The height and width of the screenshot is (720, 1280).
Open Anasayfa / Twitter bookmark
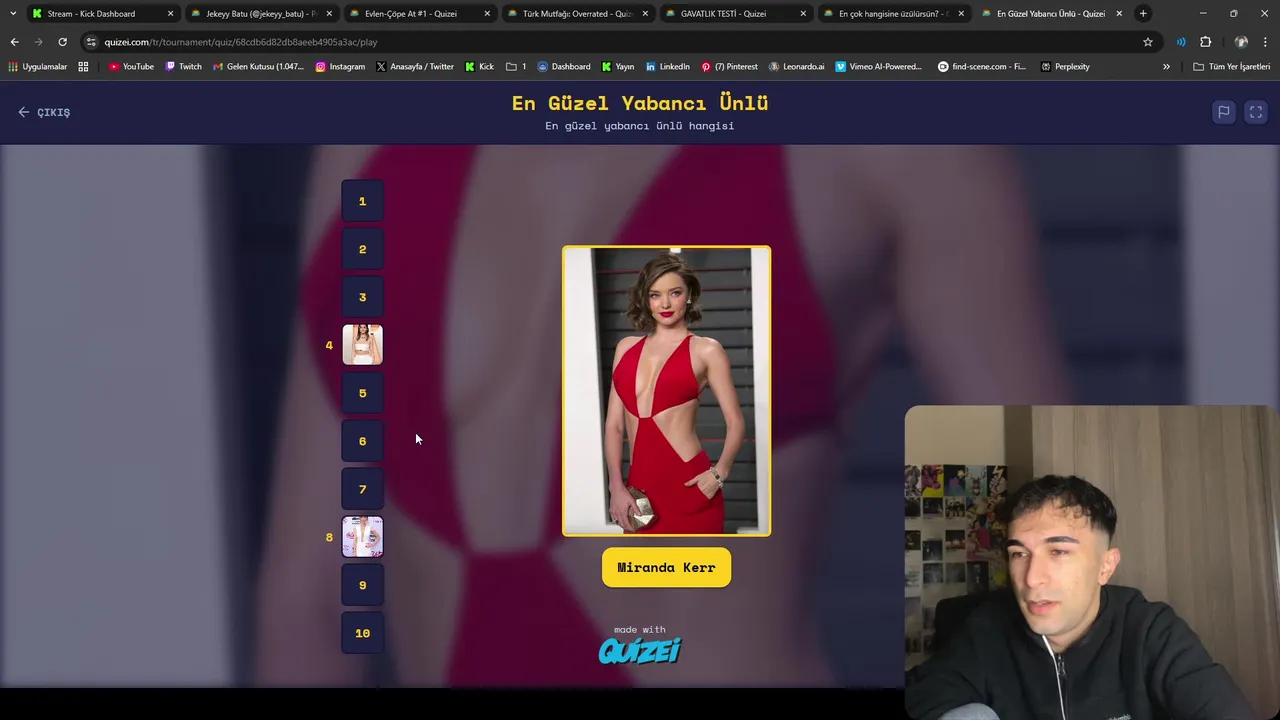pyautogui.click(x=413, y=67)
